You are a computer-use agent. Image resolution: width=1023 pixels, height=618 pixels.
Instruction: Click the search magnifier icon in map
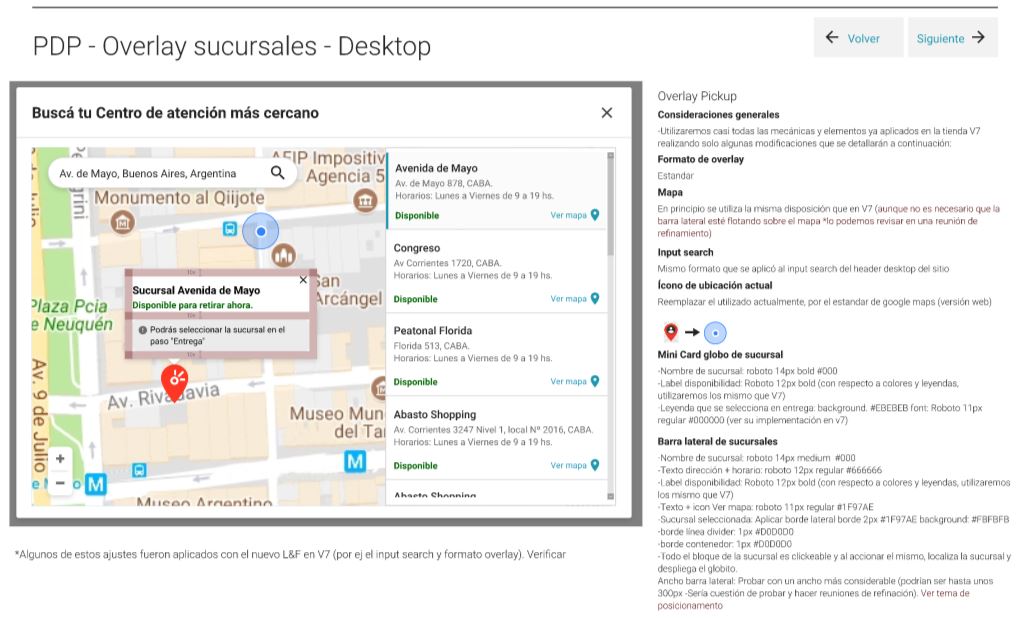[277, 173]
